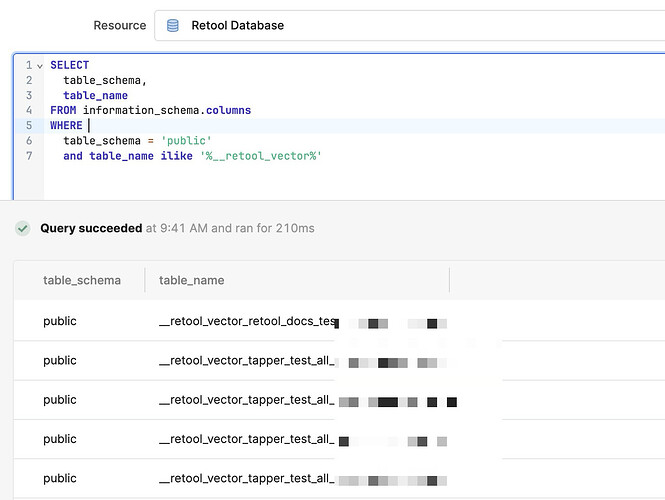Click line number 7 in the gutter
Screen dimensions: 665x500
(x=29, y=156)
